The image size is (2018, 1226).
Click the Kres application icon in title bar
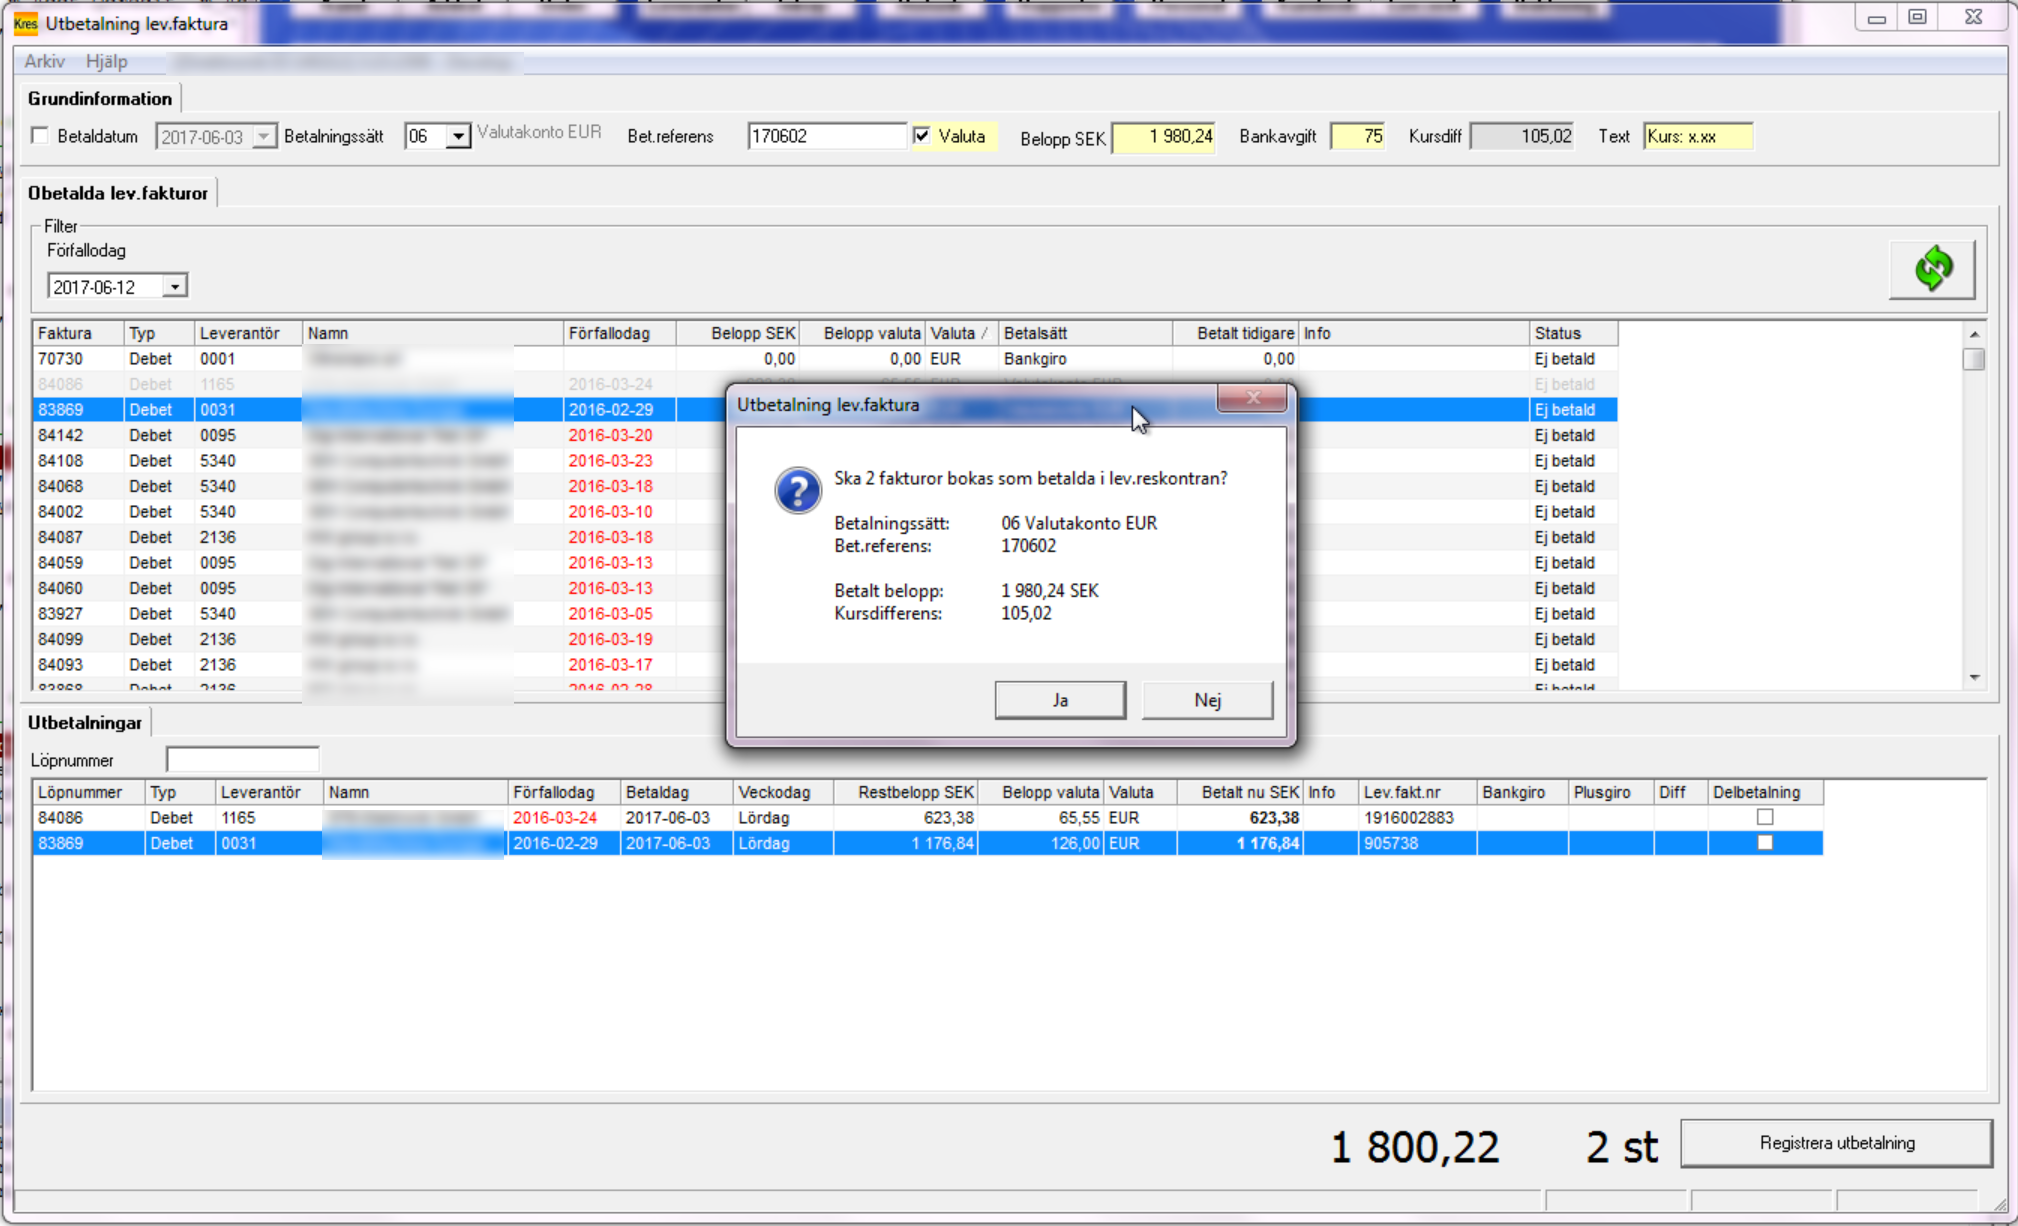tap(25, 23)
